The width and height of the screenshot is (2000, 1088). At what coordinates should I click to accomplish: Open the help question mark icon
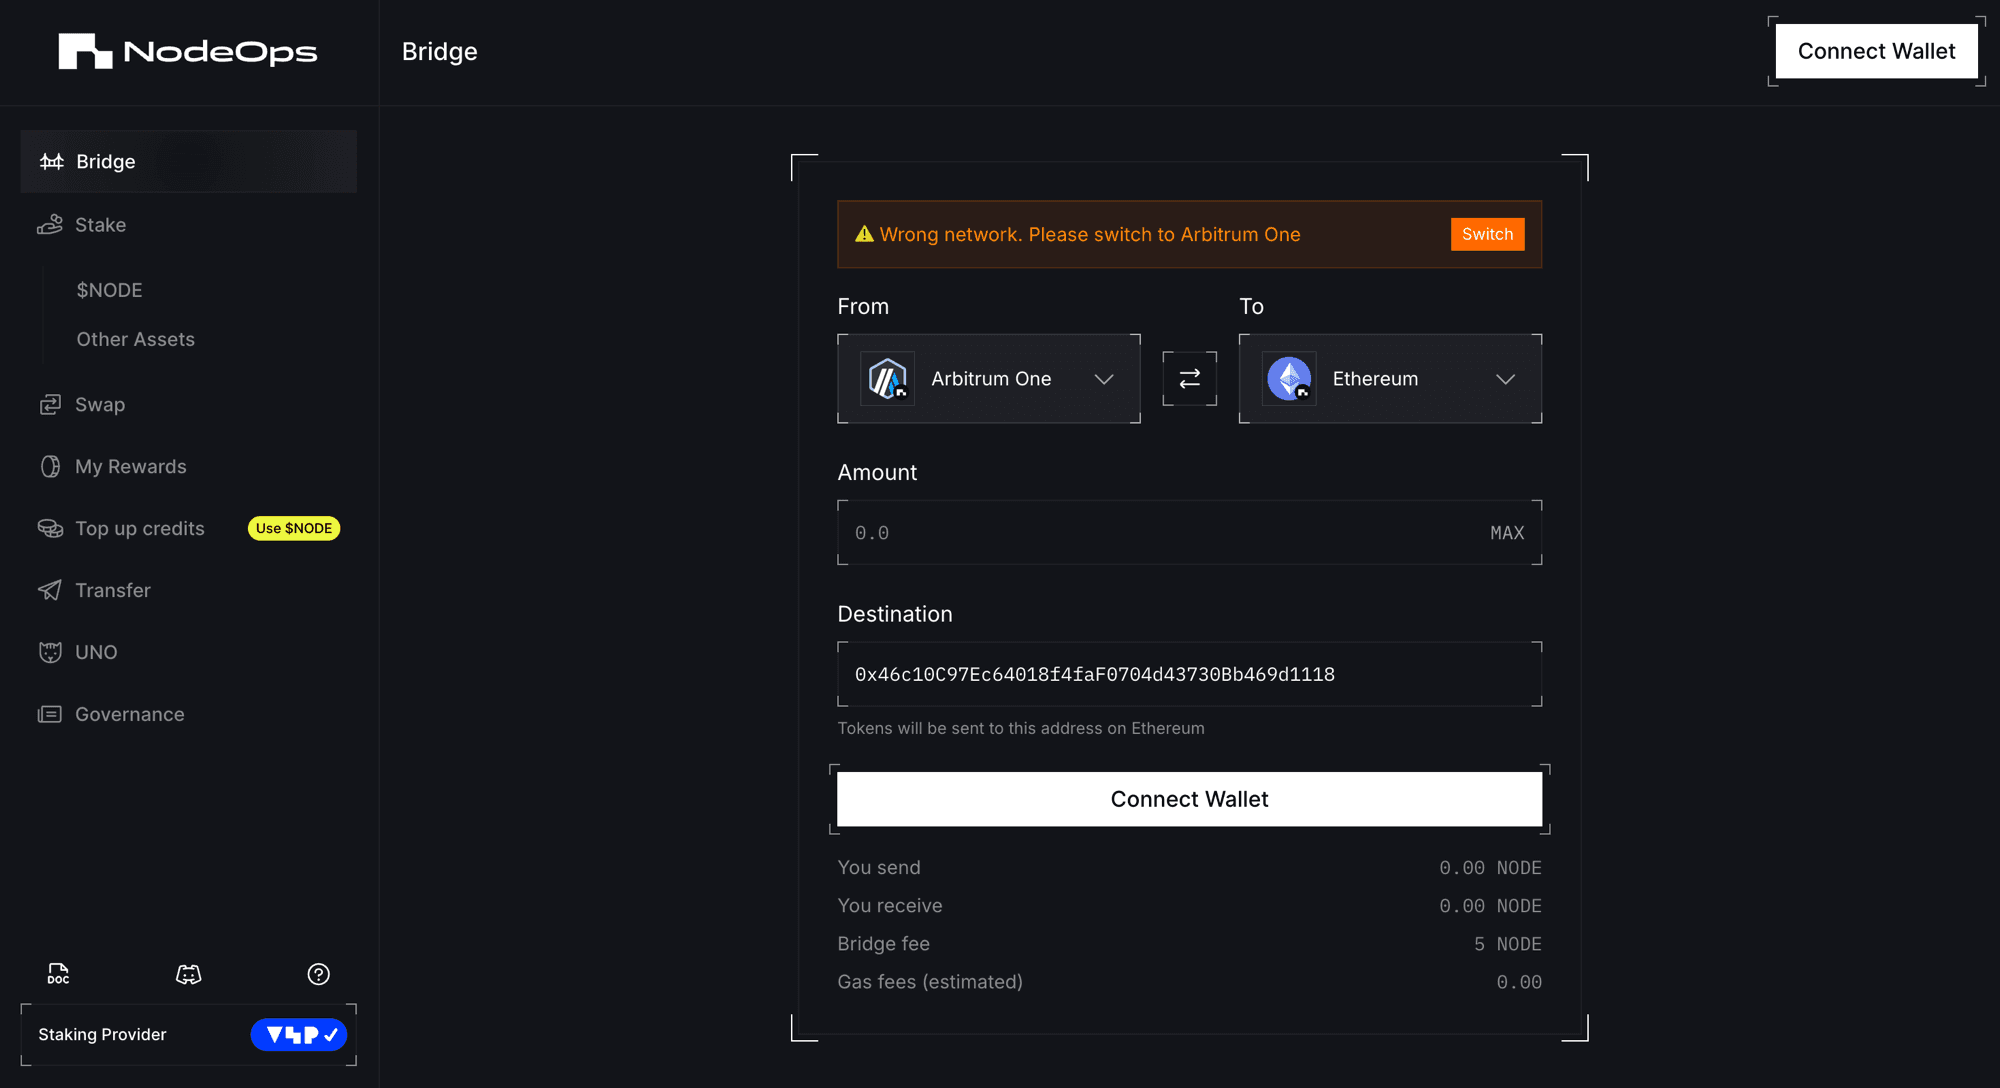[x=318, y=974]
